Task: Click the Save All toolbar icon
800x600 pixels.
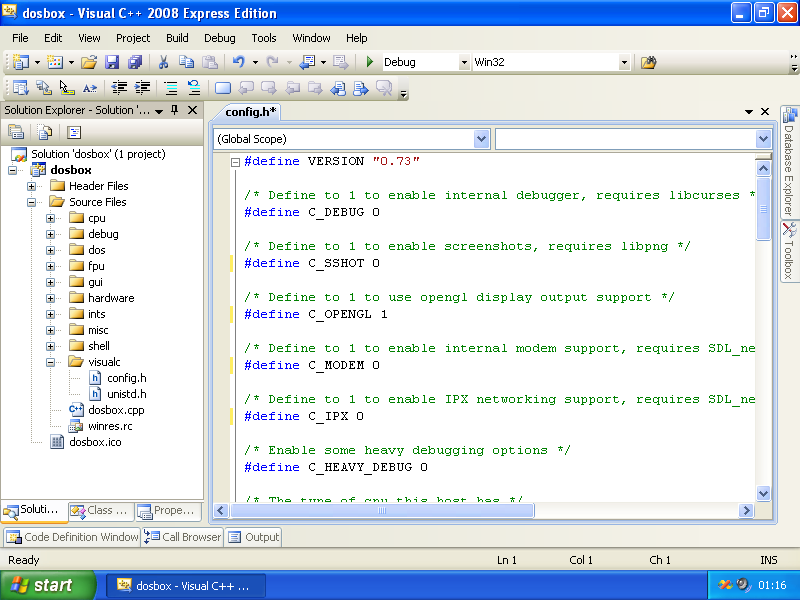Action: tap(134, 62)
